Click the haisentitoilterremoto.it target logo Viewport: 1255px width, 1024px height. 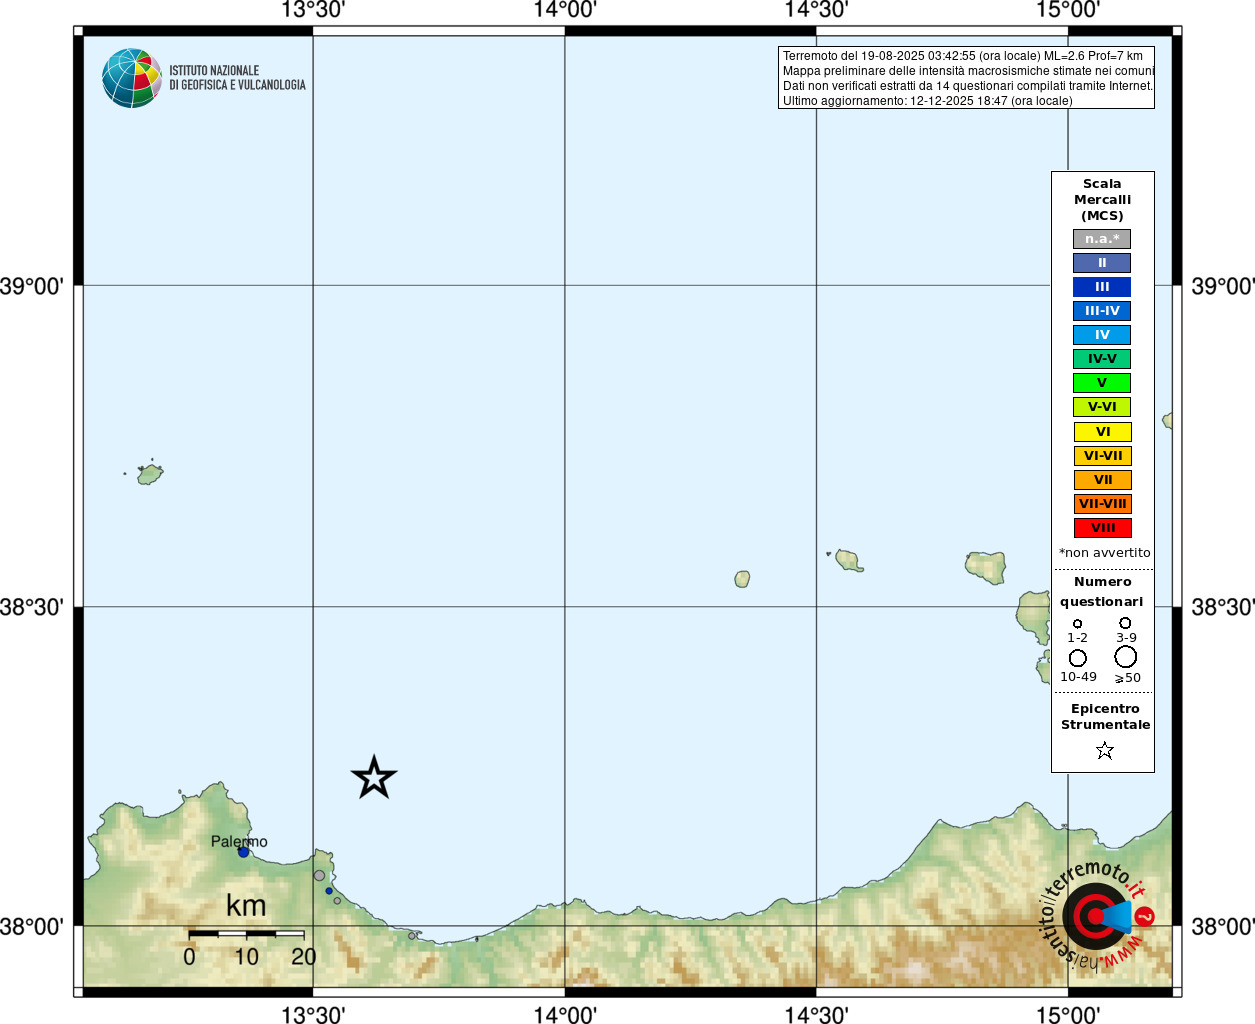[x=1093, y=915]
